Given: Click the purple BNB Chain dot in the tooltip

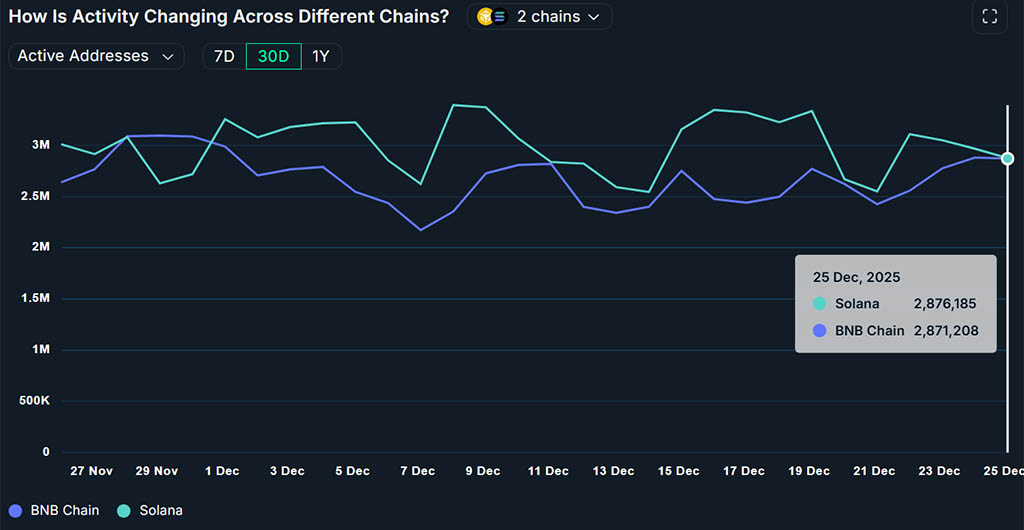Looking at the screenshot, I should [x=820, y=331].
